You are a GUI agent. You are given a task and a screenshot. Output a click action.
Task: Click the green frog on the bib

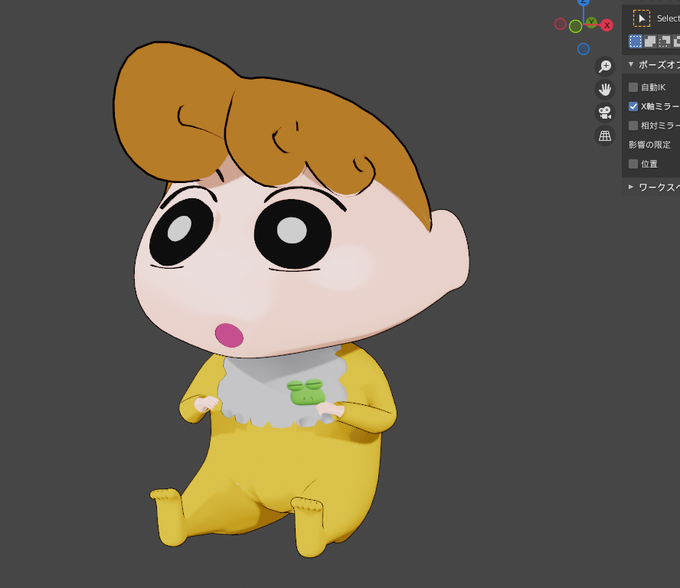307,392
